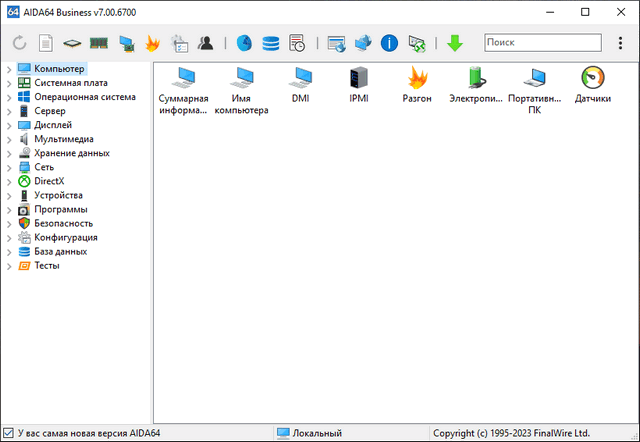Click the blue database toolbar icon
640x442 pixels.
(271, 43)
